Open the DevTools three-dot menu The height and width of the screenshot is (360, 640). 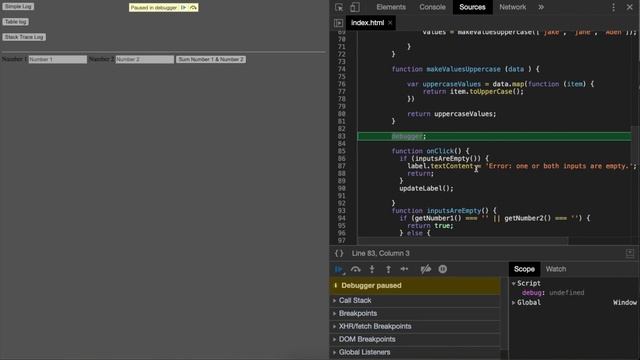613,7
